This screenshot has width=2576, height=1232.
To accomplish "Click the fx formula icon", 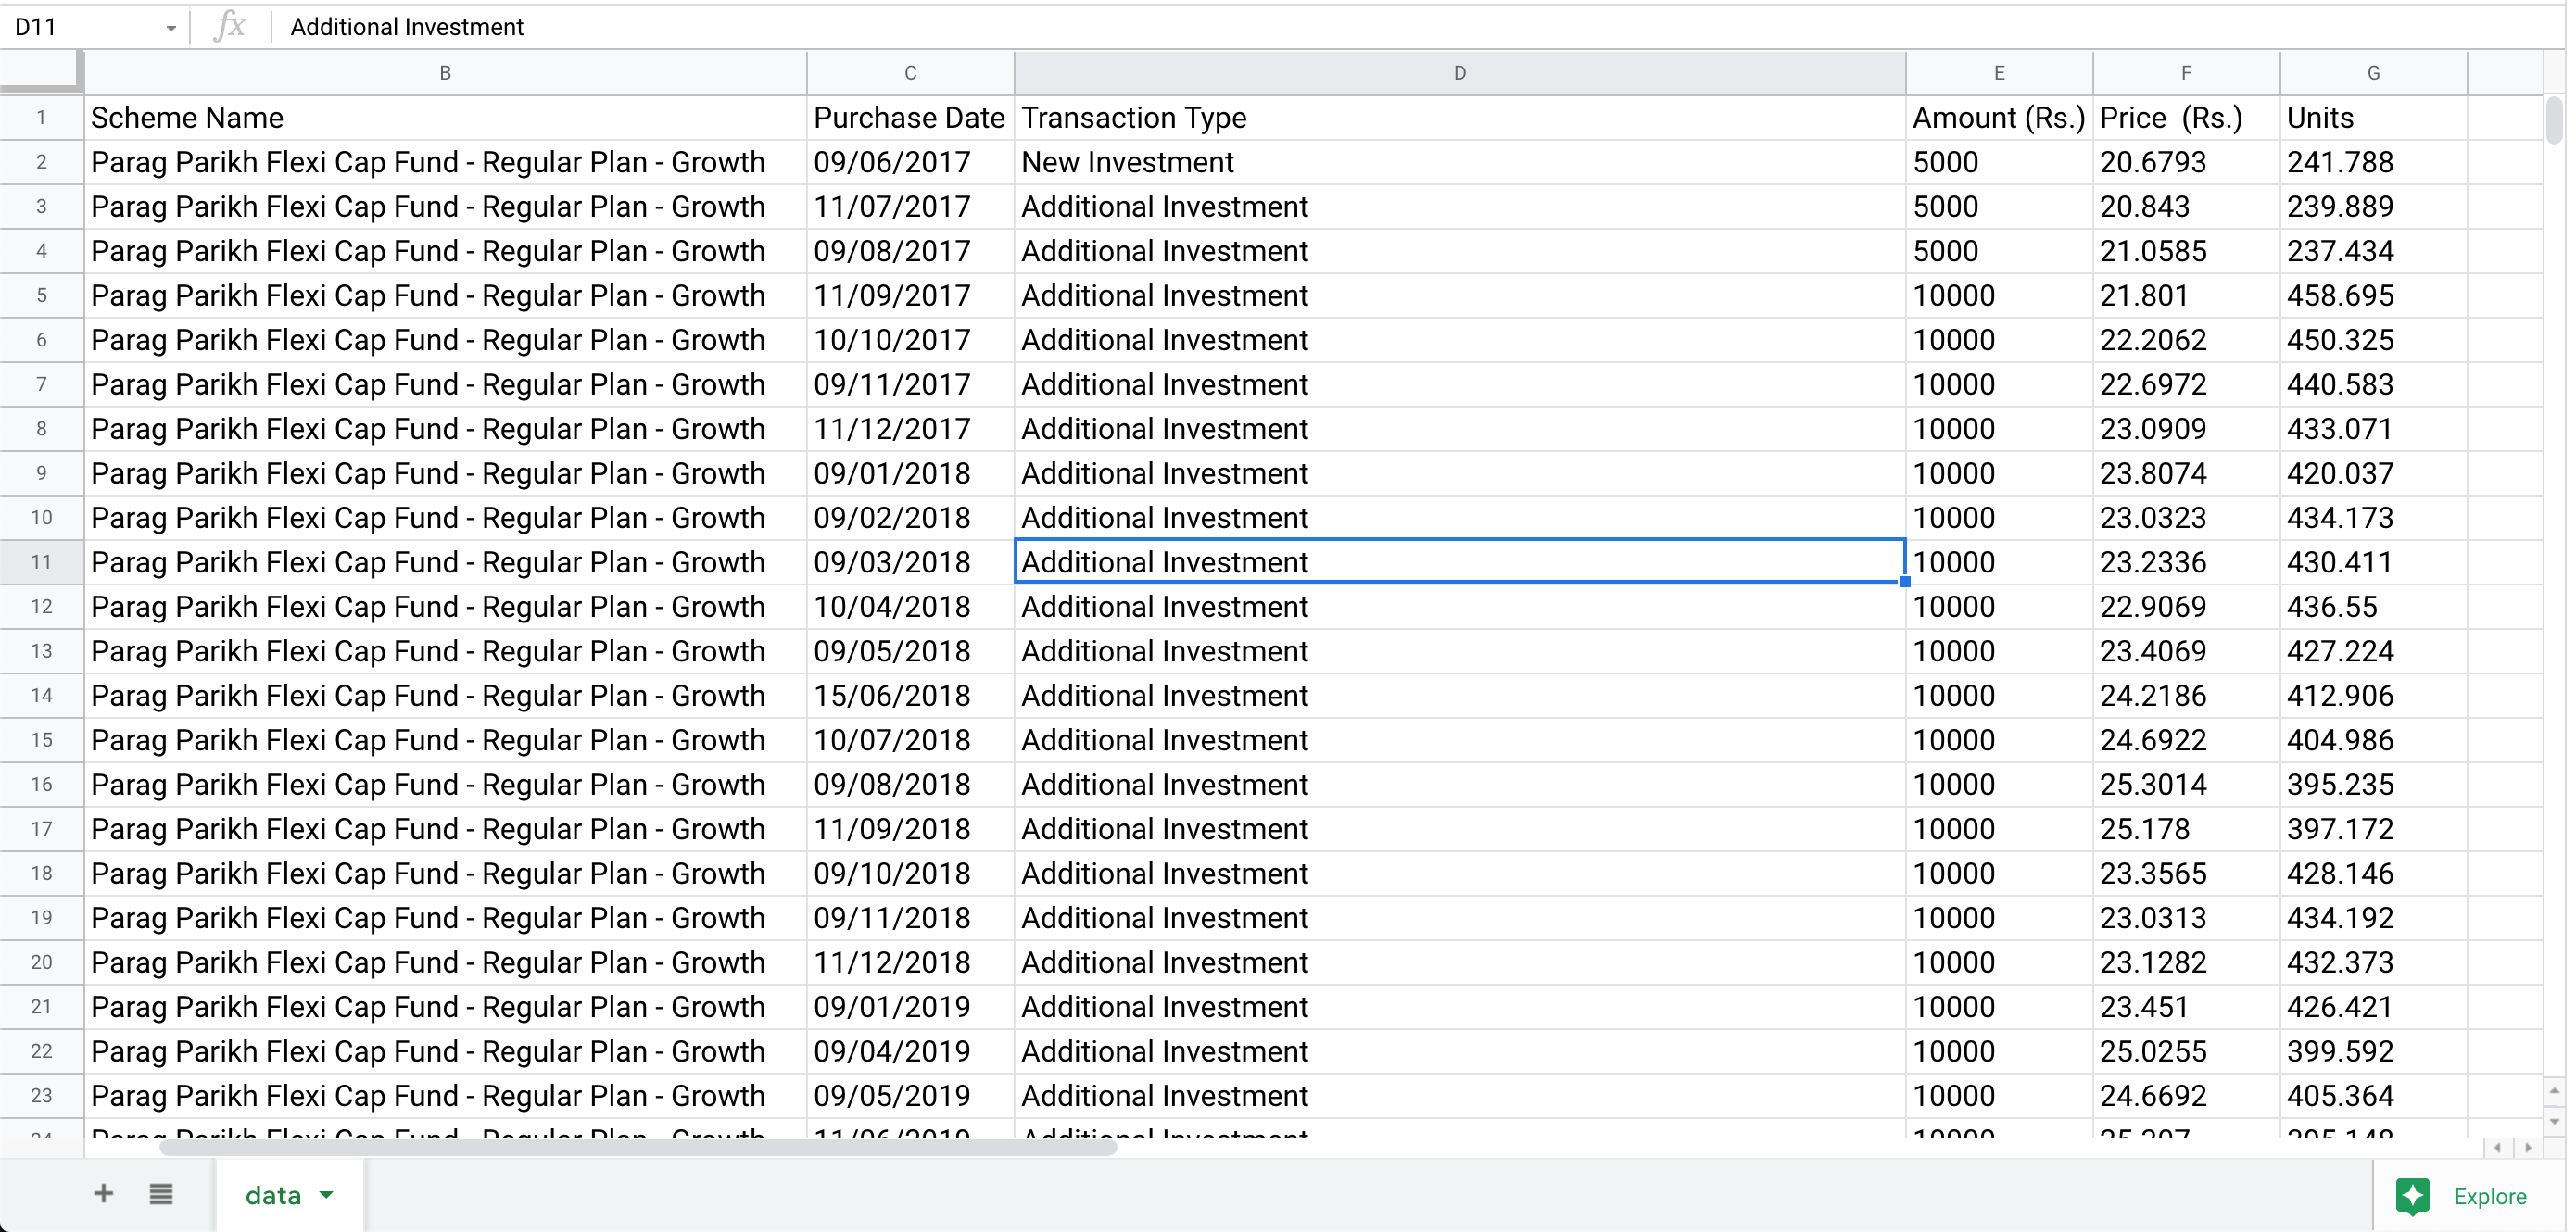I will (230, 26).
